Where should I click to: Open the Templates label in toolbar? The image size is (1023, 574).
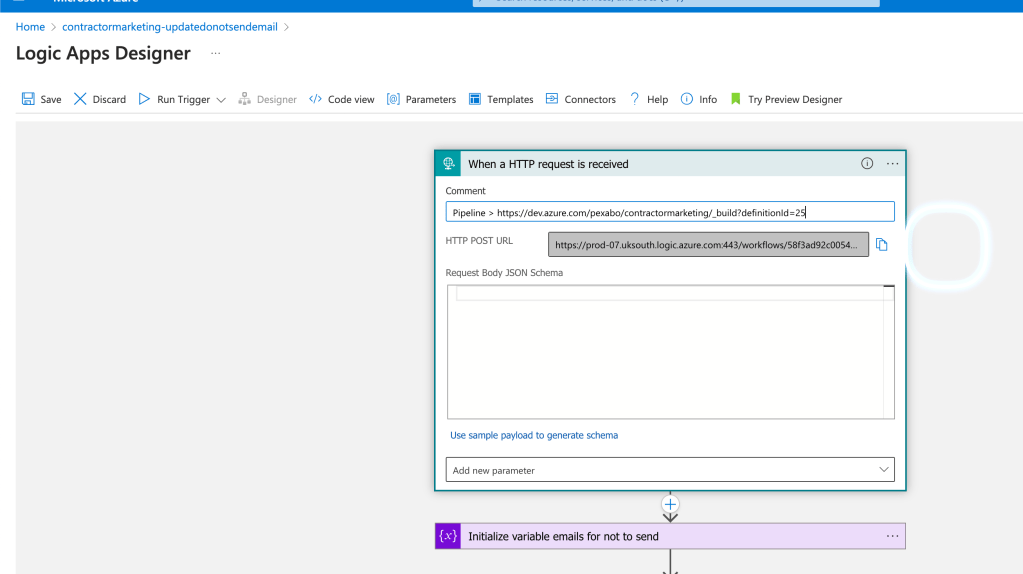pos(510,100)
